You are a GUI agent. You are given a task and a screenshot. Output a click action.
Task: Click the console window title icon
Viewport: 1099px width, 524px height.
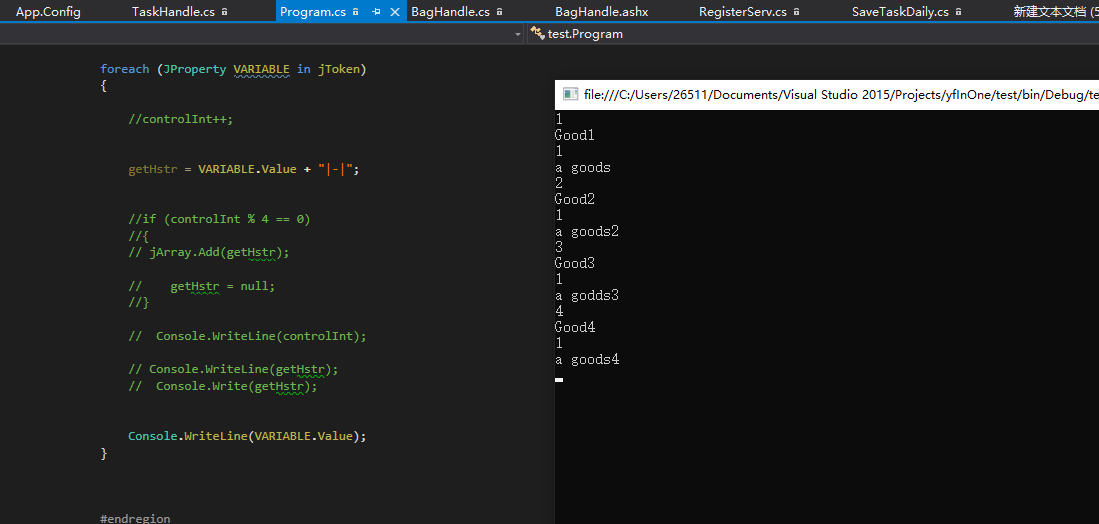571,95
